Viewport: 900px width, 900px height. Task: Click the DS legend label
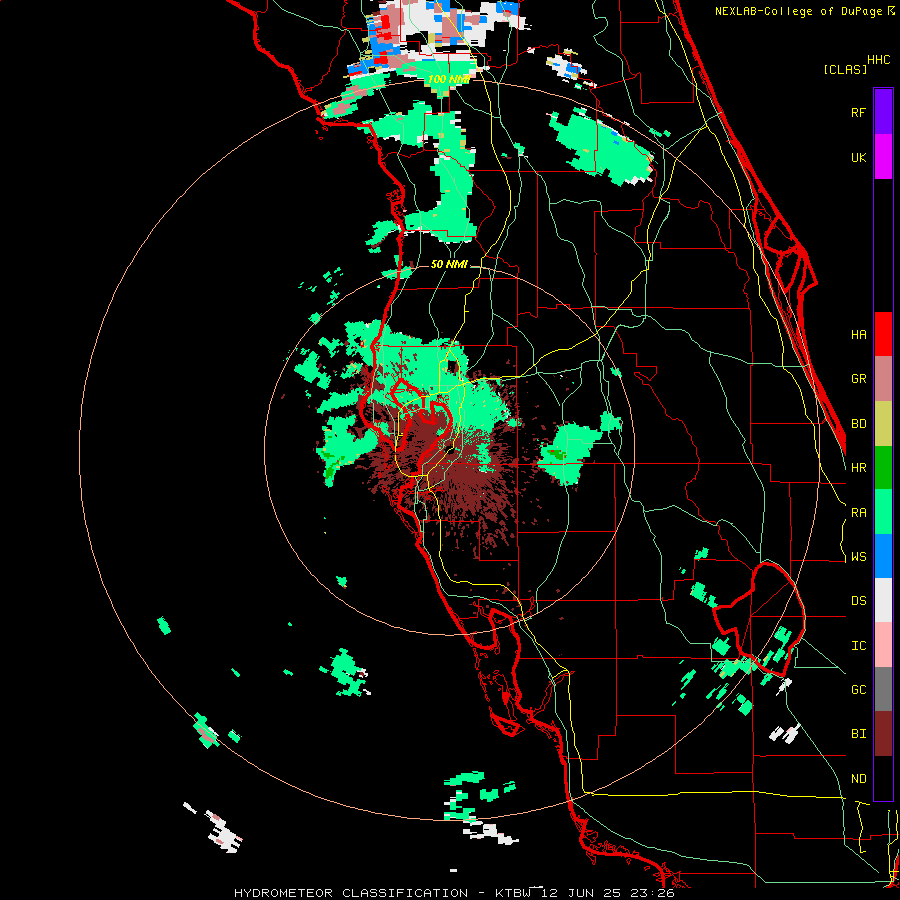(858, 601)
